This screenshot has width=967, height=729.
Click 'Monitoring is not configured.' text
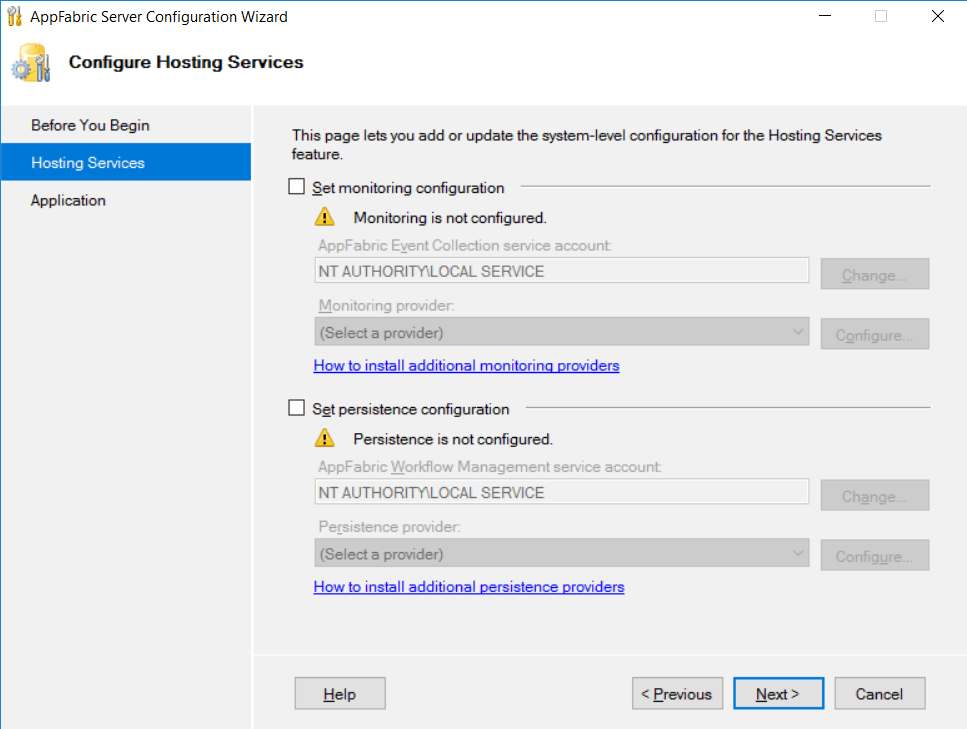(450, 218)
